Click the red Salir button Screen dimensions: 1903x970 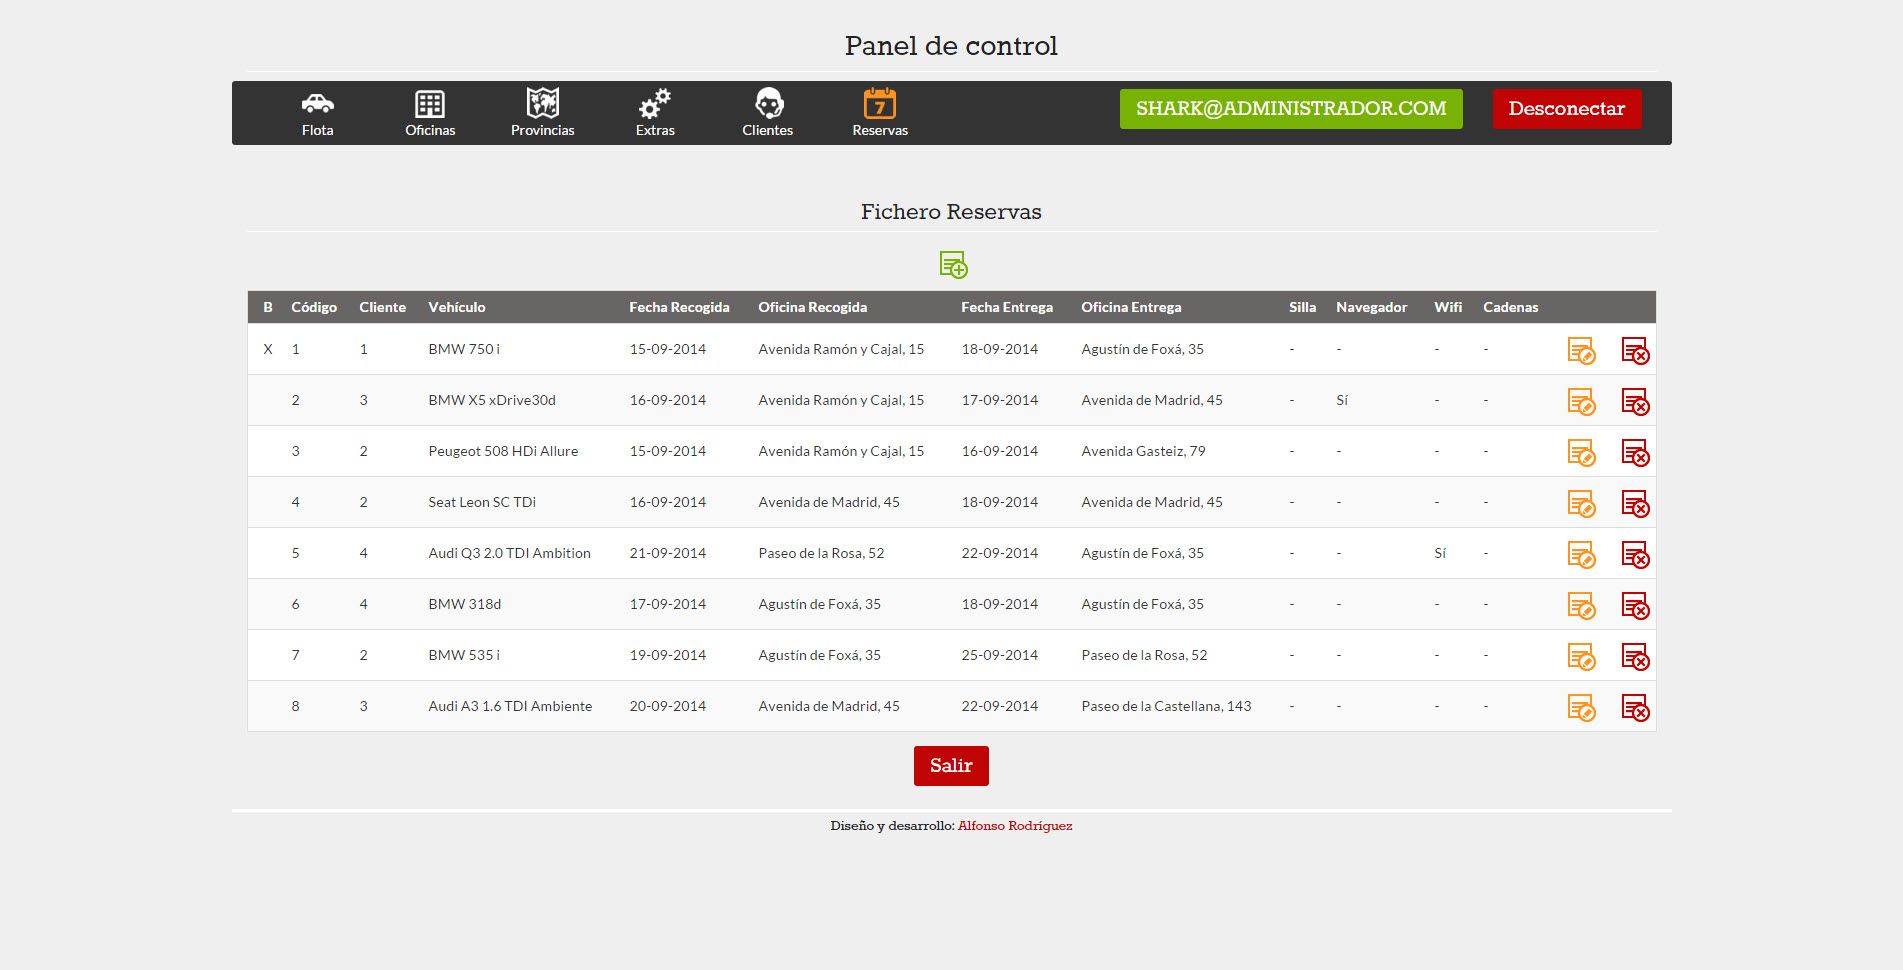[x=950, y=766]
